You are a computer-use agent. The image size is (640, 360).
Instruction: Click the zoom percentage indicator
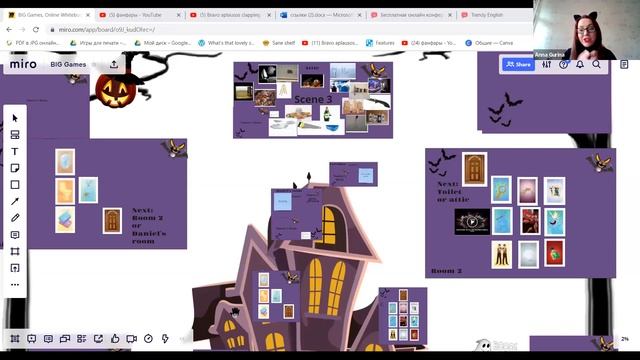click(x=625, y=339)
